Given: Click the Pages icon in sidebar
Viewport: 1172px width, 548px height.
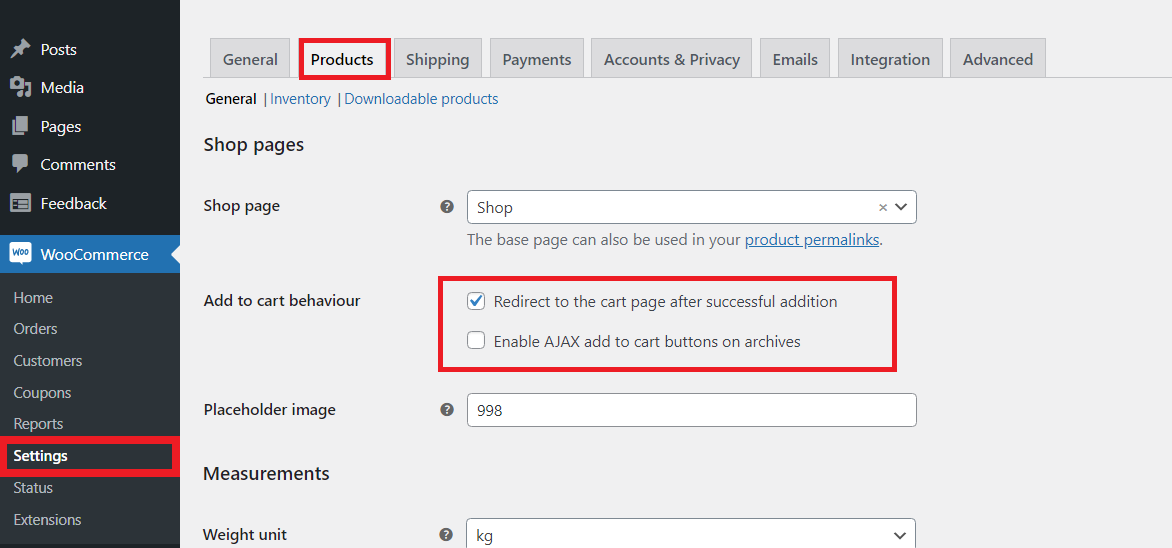Looking at the screenshot, I should (x=20, y=127).
